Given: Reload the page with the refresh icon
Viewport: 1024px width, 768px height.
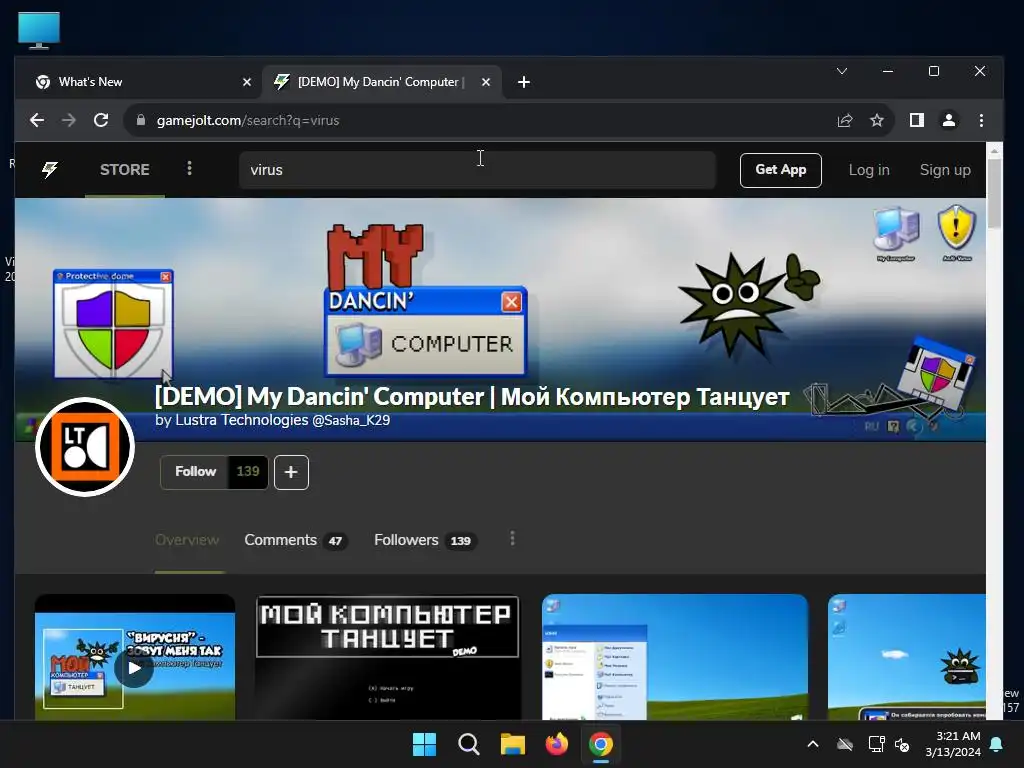Looking at the screenshot, I should click(101, 120).
